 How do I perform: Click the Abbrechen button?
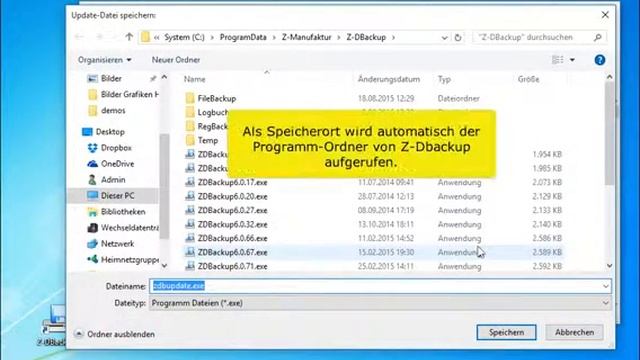tap(574, 332)
